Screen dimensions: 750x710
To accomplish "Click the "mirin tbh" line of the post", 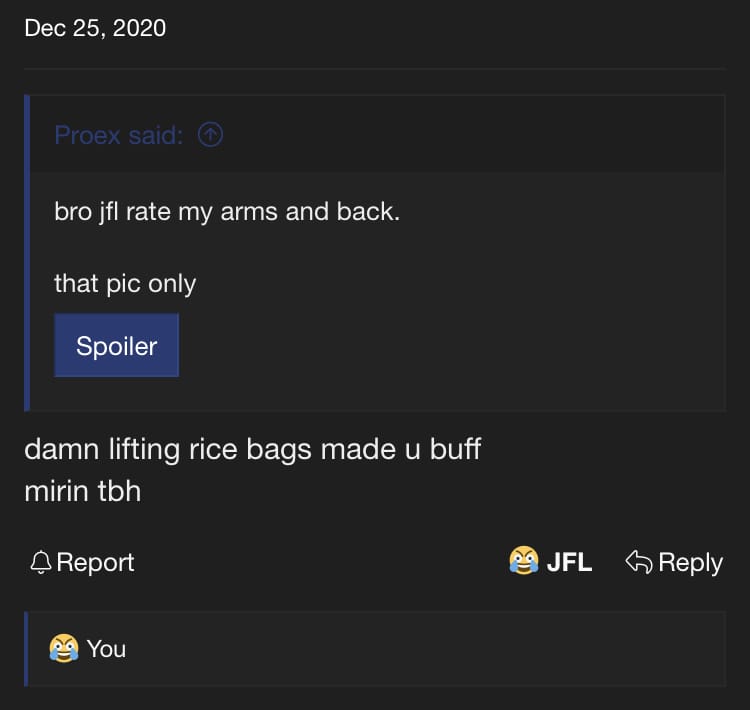I will [82, 491].
